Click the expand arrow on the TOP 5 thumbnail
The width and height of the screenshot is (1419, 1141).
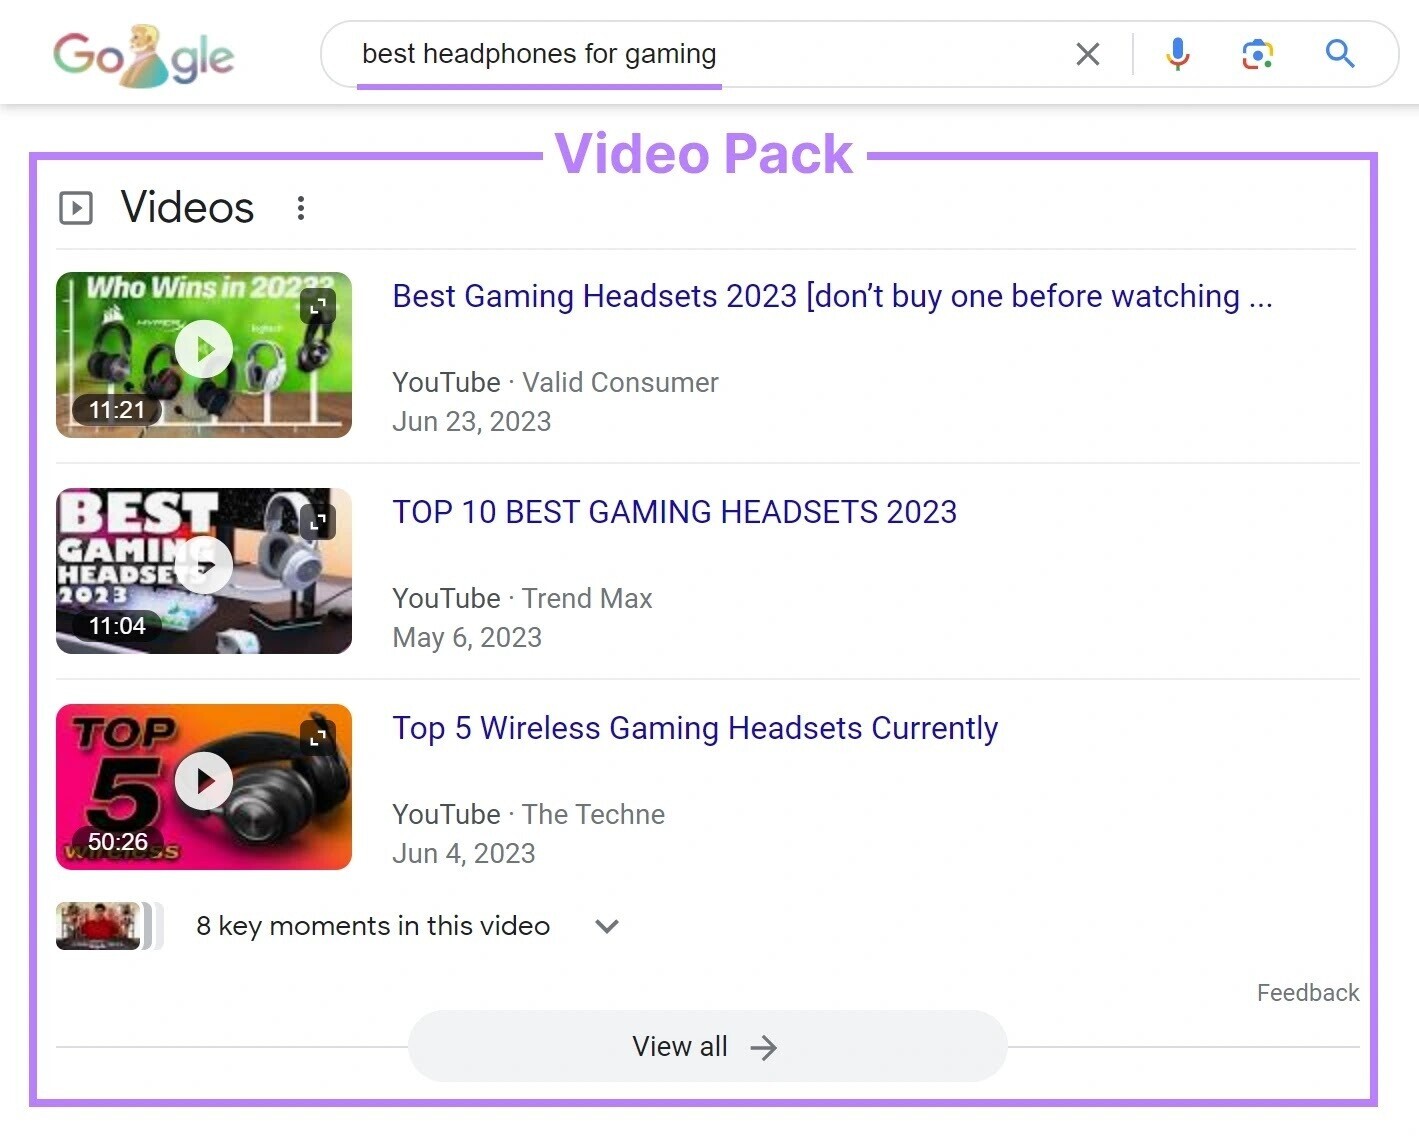pos(317,736)
